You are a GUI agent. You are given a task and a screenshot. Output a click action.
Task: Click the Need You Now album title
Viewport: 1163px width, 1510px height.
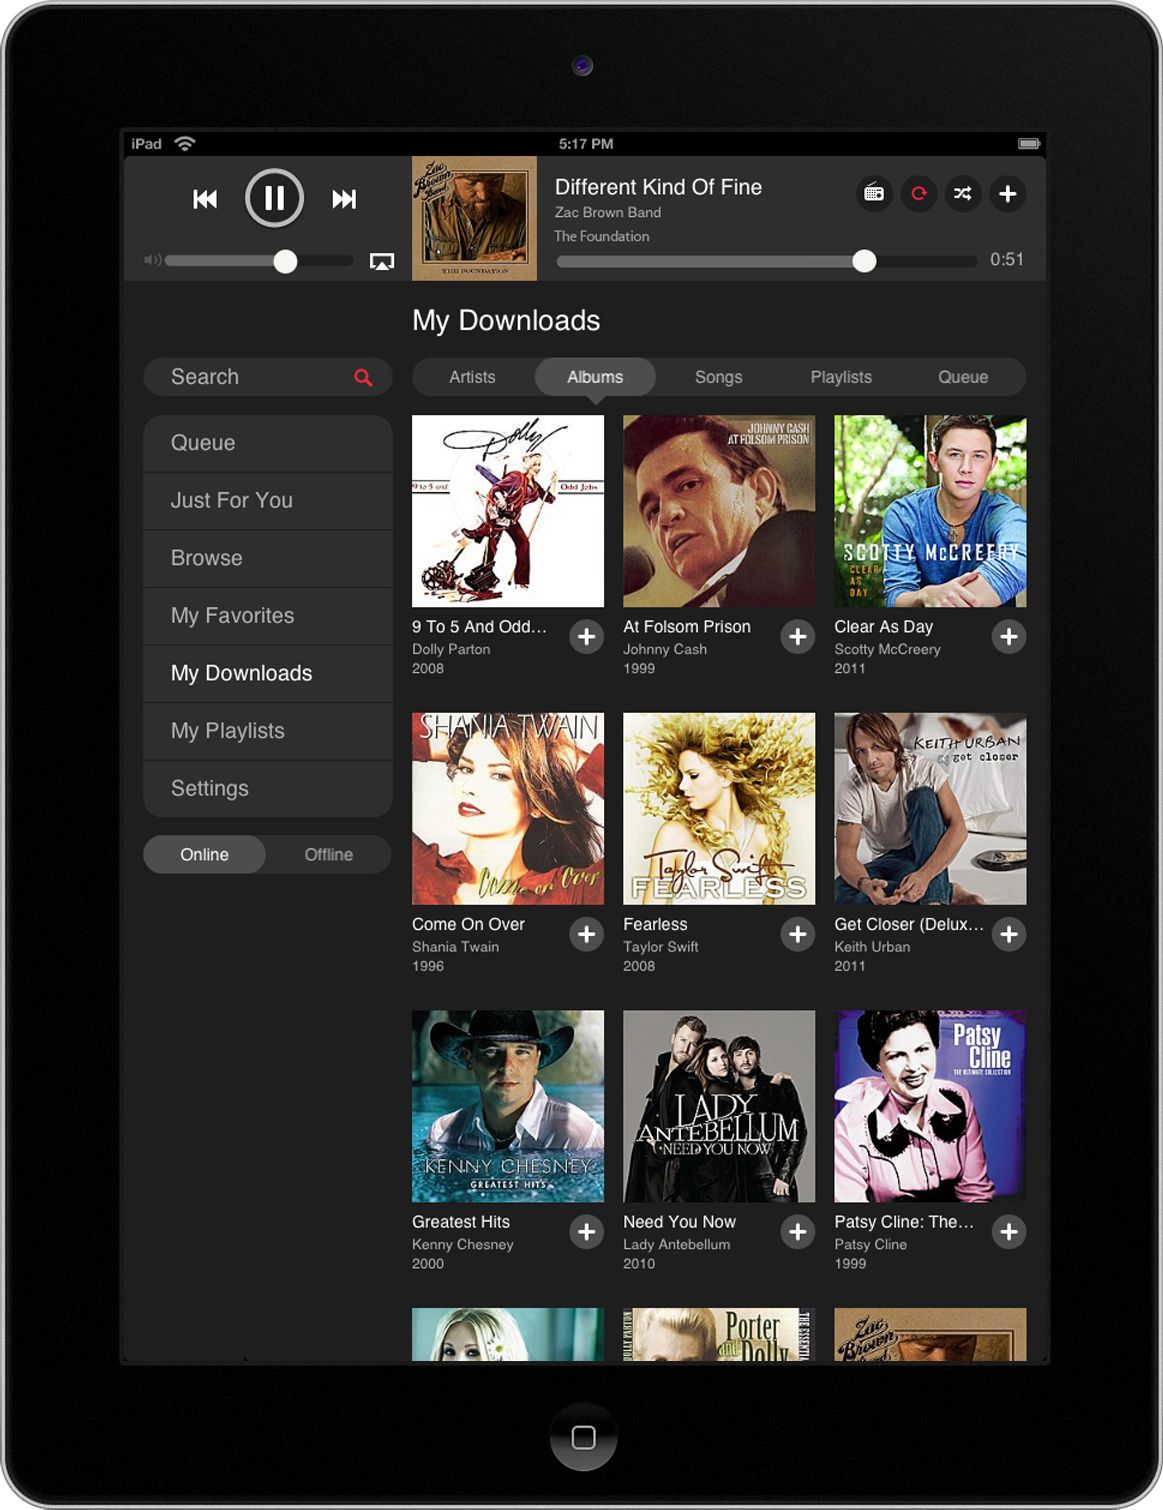point(679,1222)
